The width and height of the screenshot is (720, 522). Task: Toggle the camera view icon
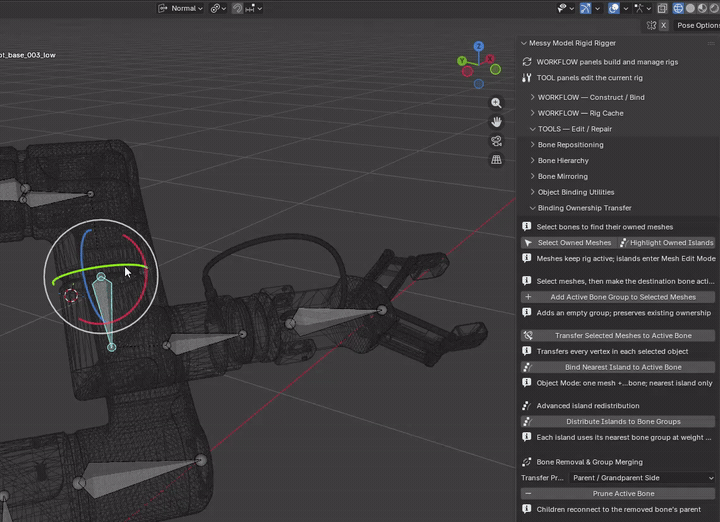(496, 141)
